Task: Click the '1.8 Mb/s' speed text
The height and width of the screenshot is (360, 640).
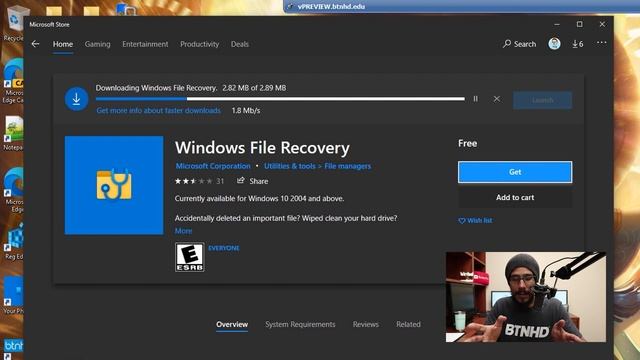Action: 246,111
